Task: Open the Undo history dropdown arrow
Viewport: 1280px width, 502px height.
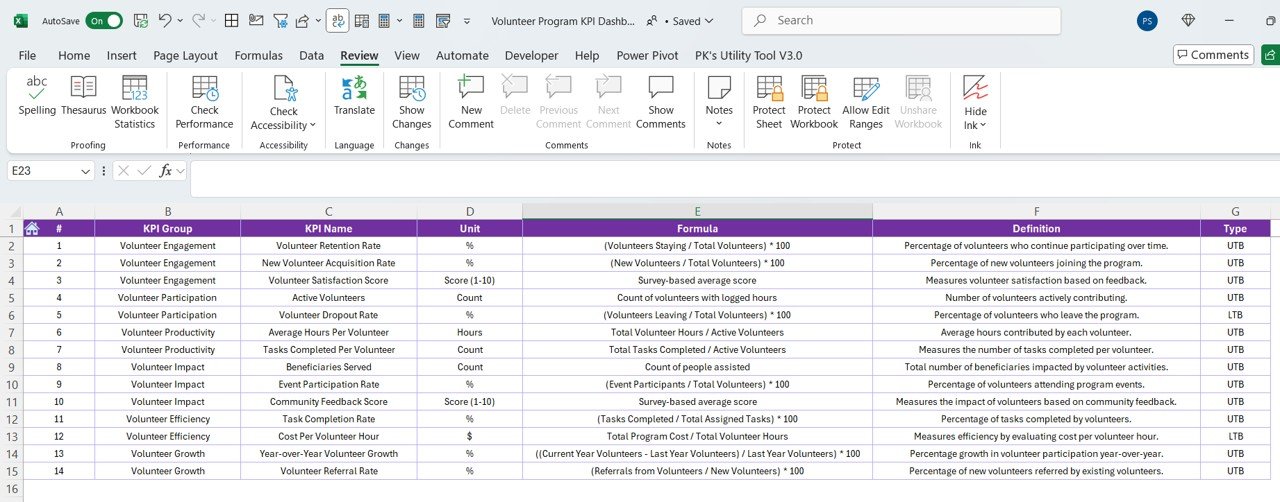Action: pos(181,20)
